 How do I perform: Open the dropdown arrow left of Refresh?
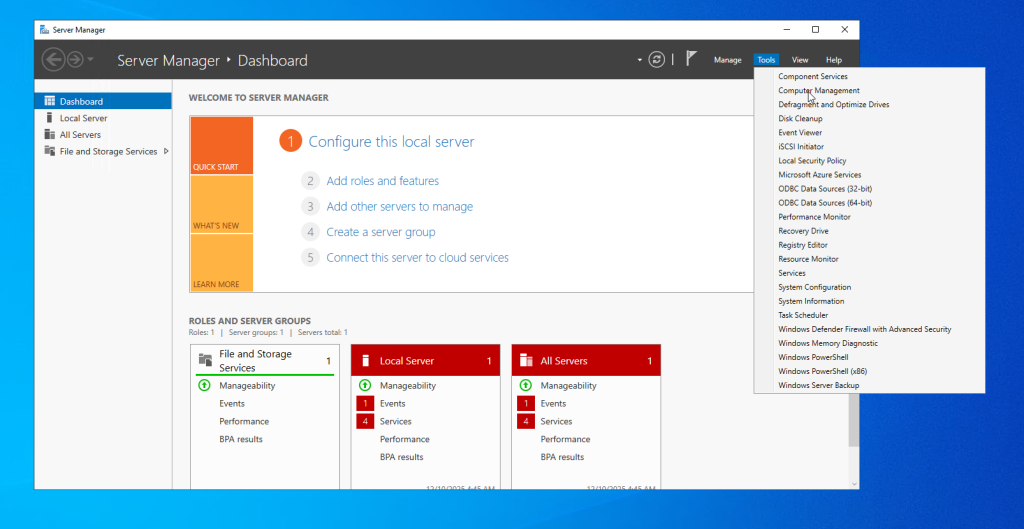(640, 60)
